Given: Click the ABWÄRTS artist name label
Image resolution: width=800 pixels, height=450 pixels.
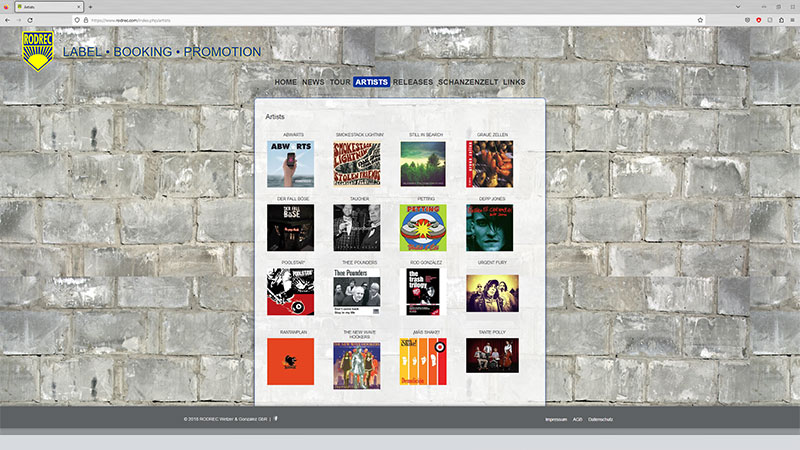Looking at the screenshot, I should [293, 135].
